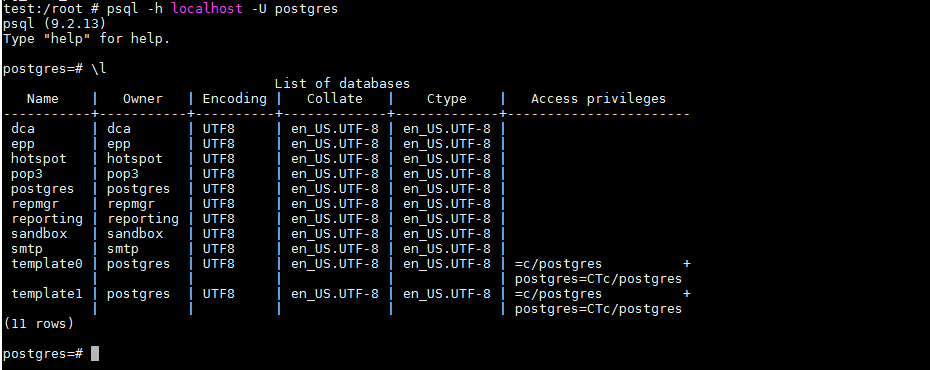930x370 pixels.
Task: Click the "psql (9.2.13)" version line
Action: click(x=55, y=24)
